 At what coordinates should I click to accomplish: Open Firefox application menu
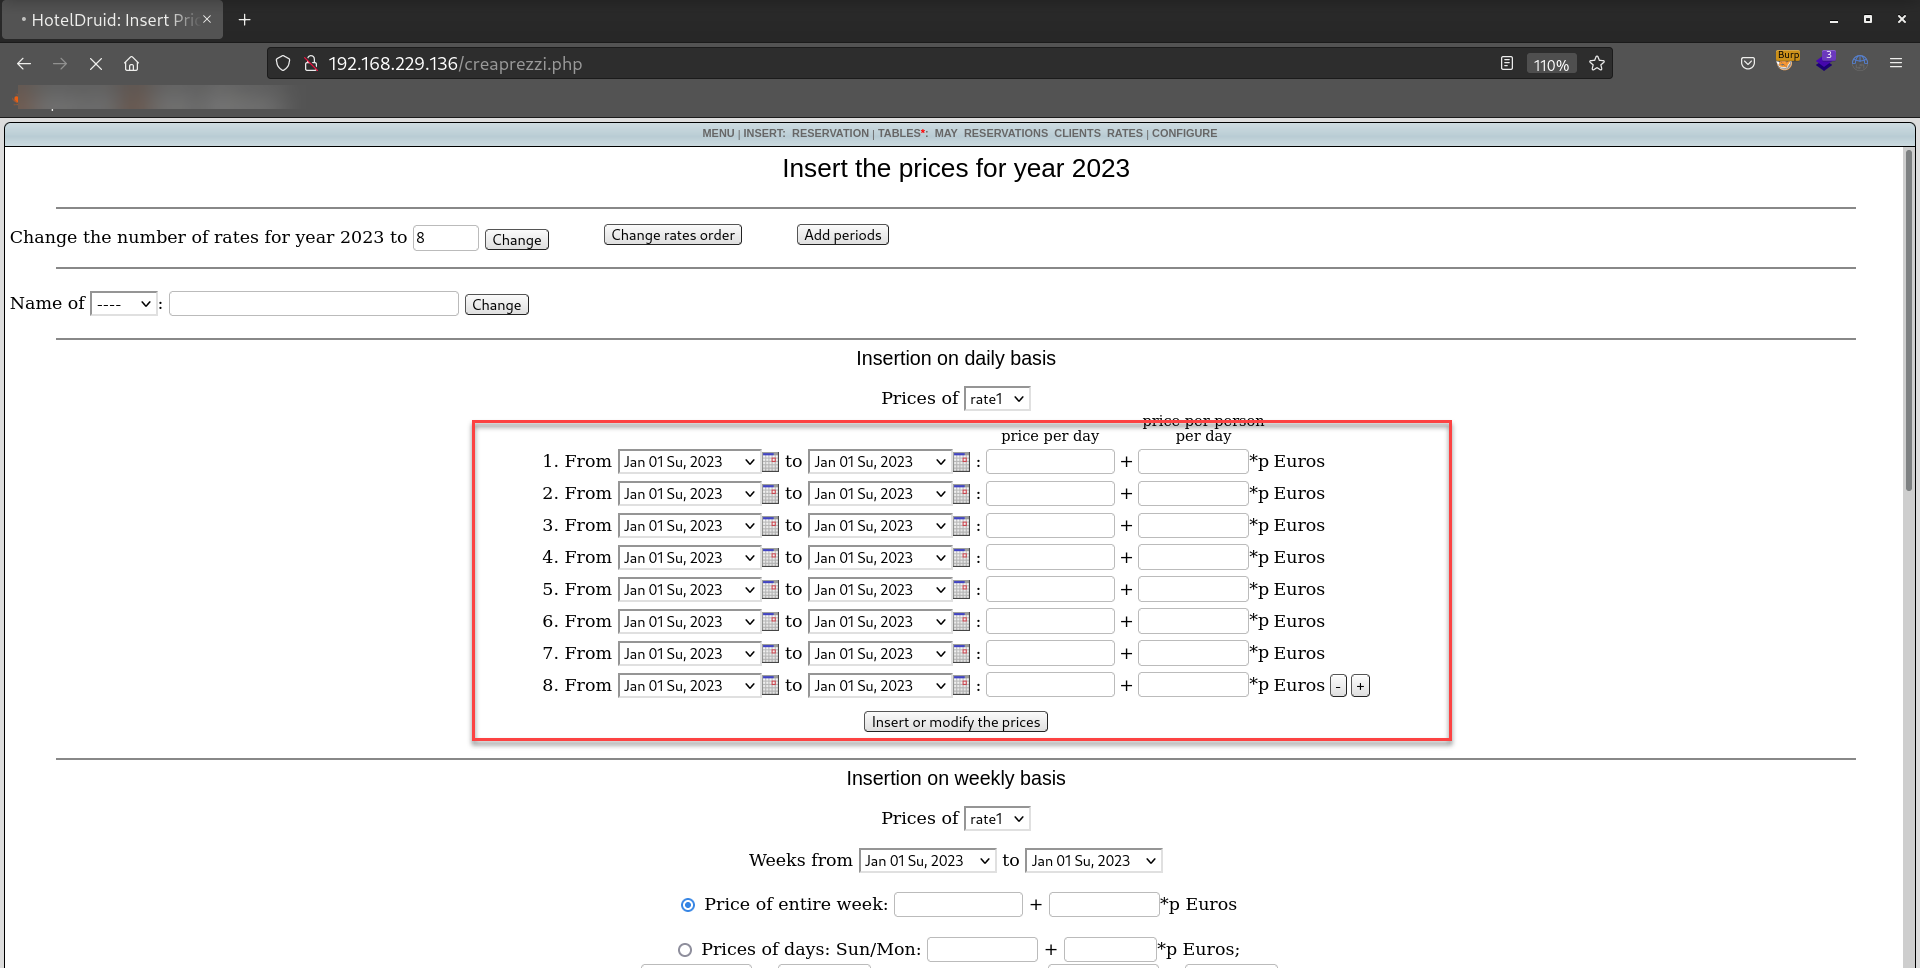coord(1896,63)
